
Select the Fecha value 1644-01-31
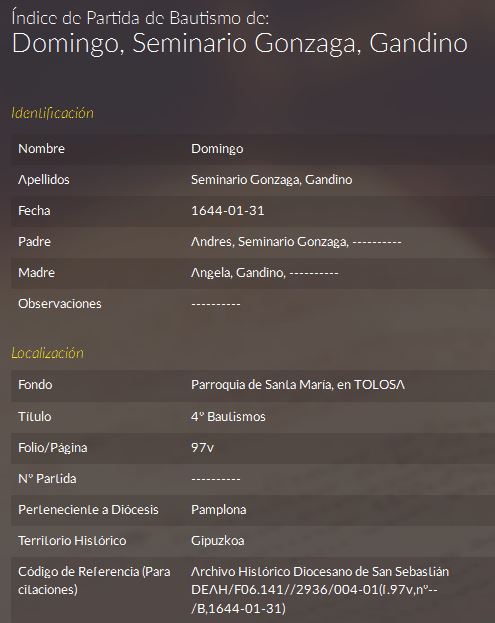pyautogui.click(x=228, y=211)
